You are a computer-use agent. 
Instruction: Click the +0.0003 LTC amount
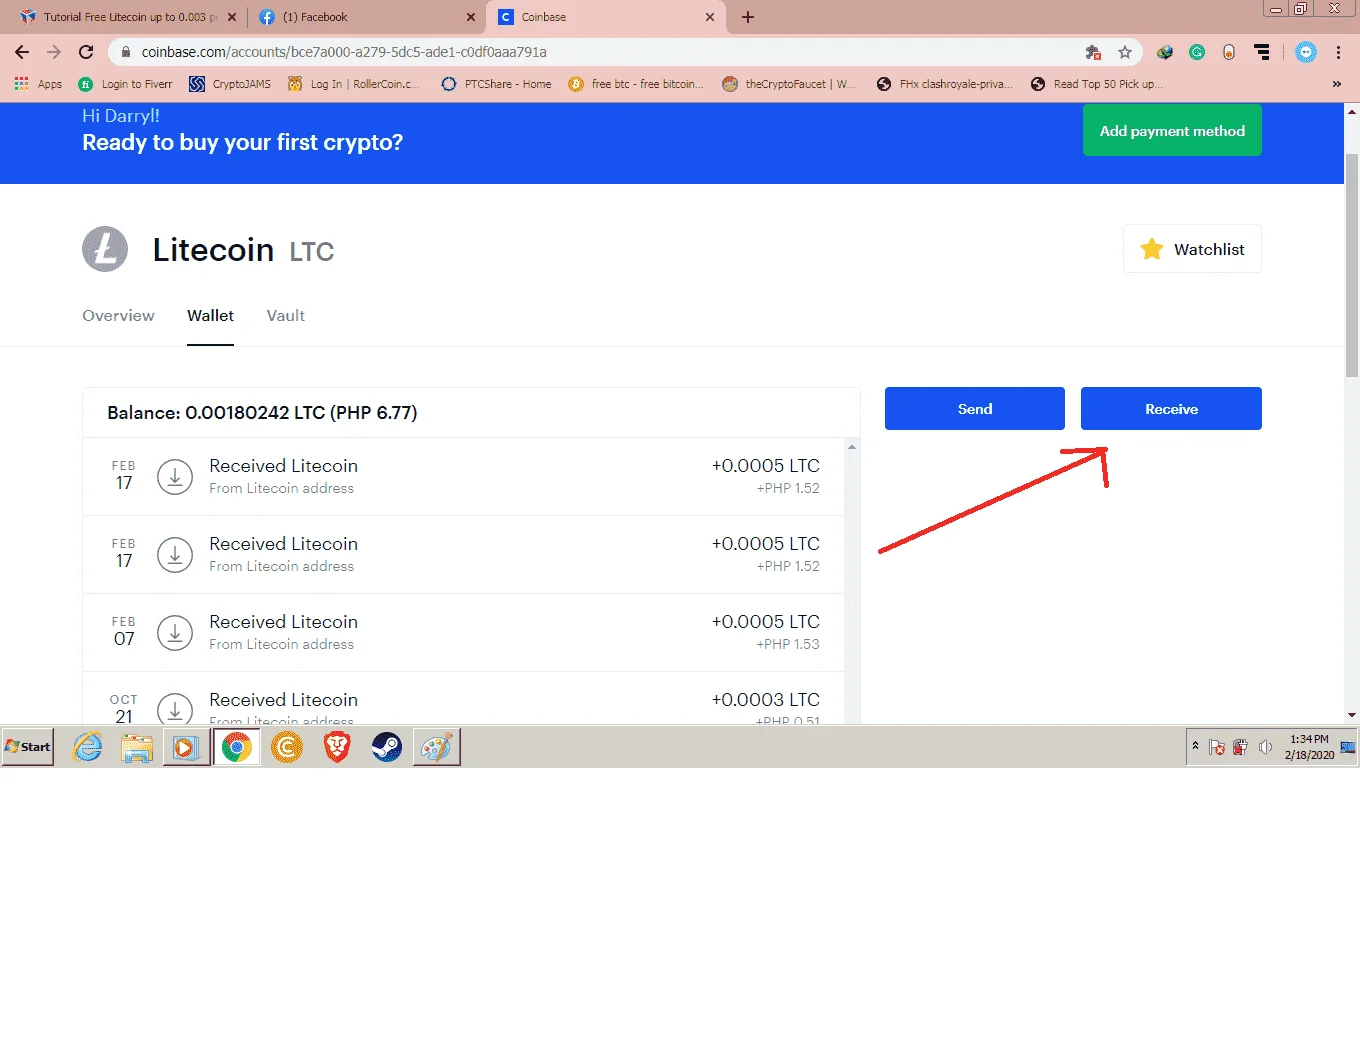point(765,700)
